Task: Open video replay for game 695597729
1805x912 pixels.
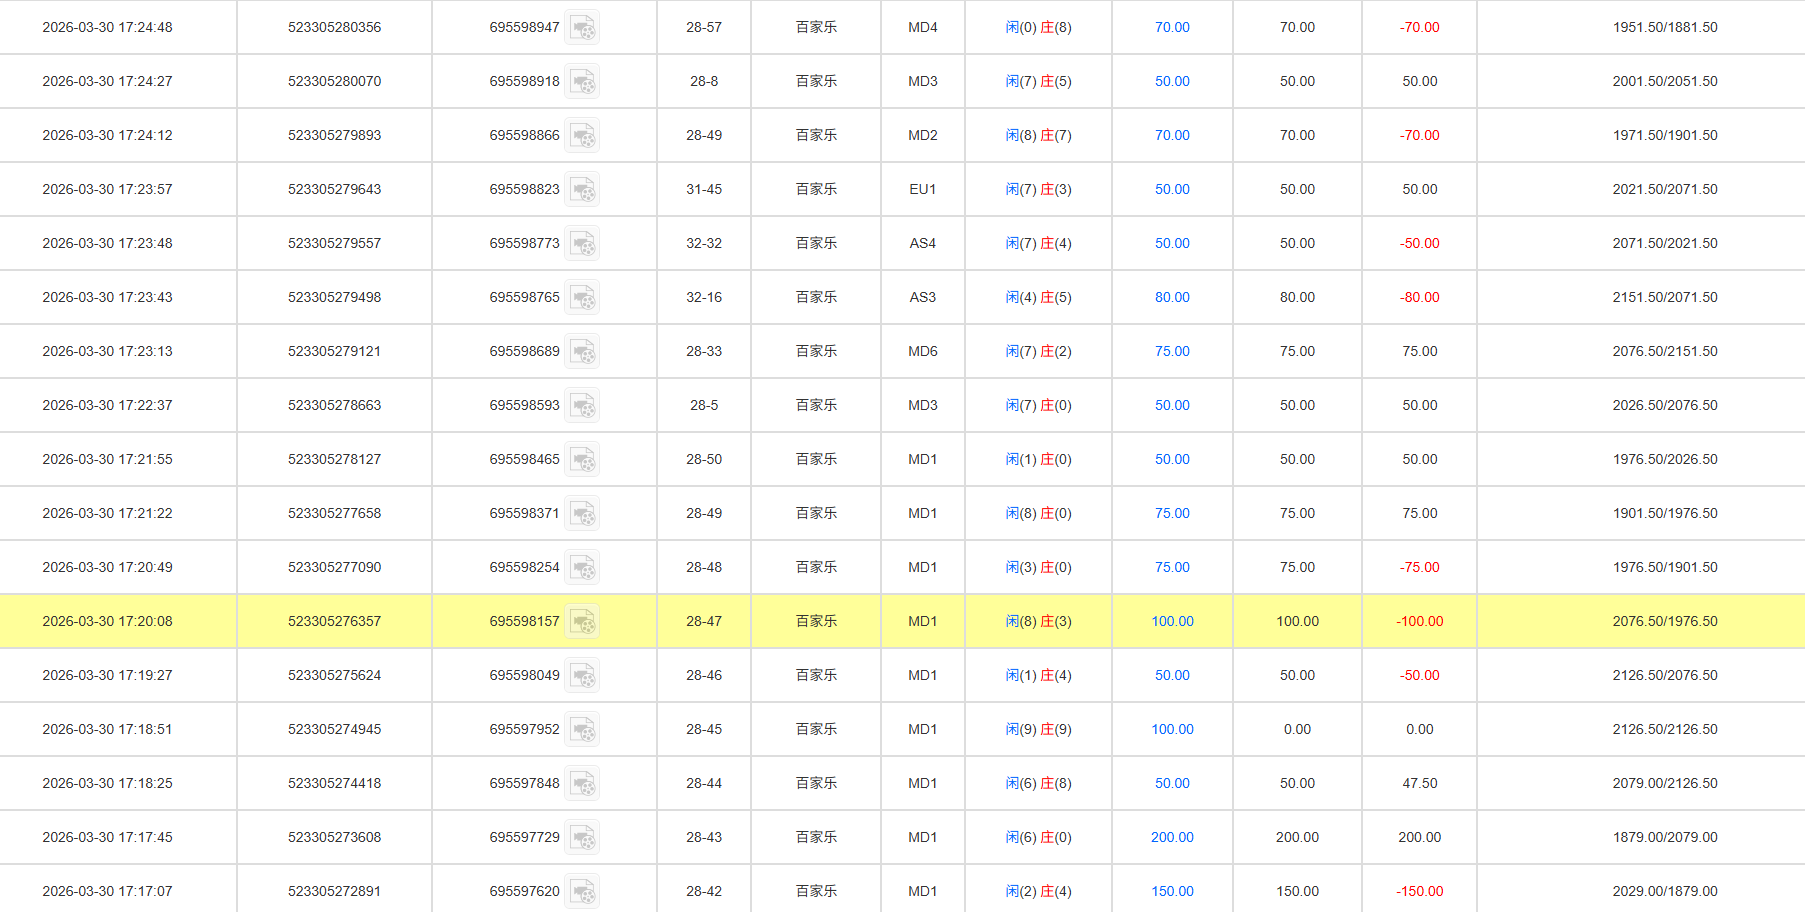Action: [583, 837]
